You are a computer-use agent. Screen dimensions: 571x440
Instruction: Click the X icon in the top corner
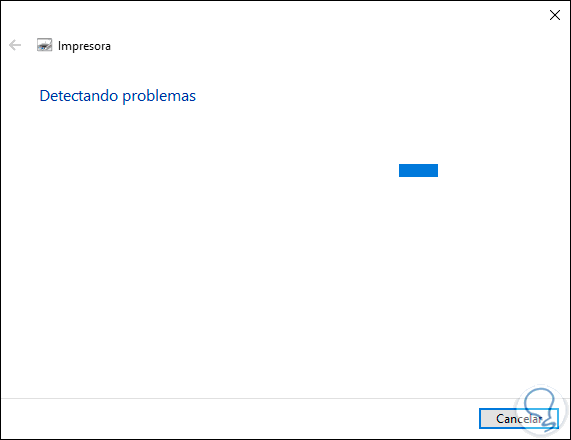point(555,15)
